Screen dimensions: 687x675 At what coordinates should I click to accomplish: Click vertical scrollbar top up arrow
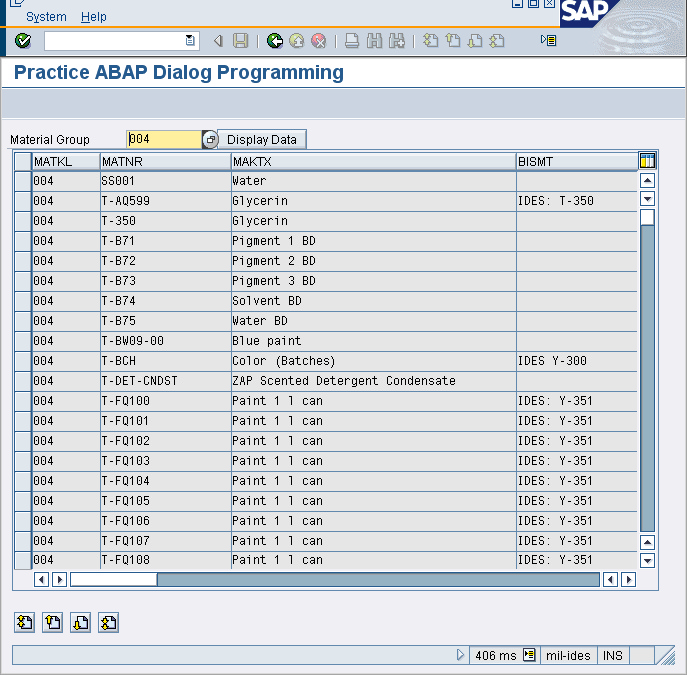pos(647,180)
